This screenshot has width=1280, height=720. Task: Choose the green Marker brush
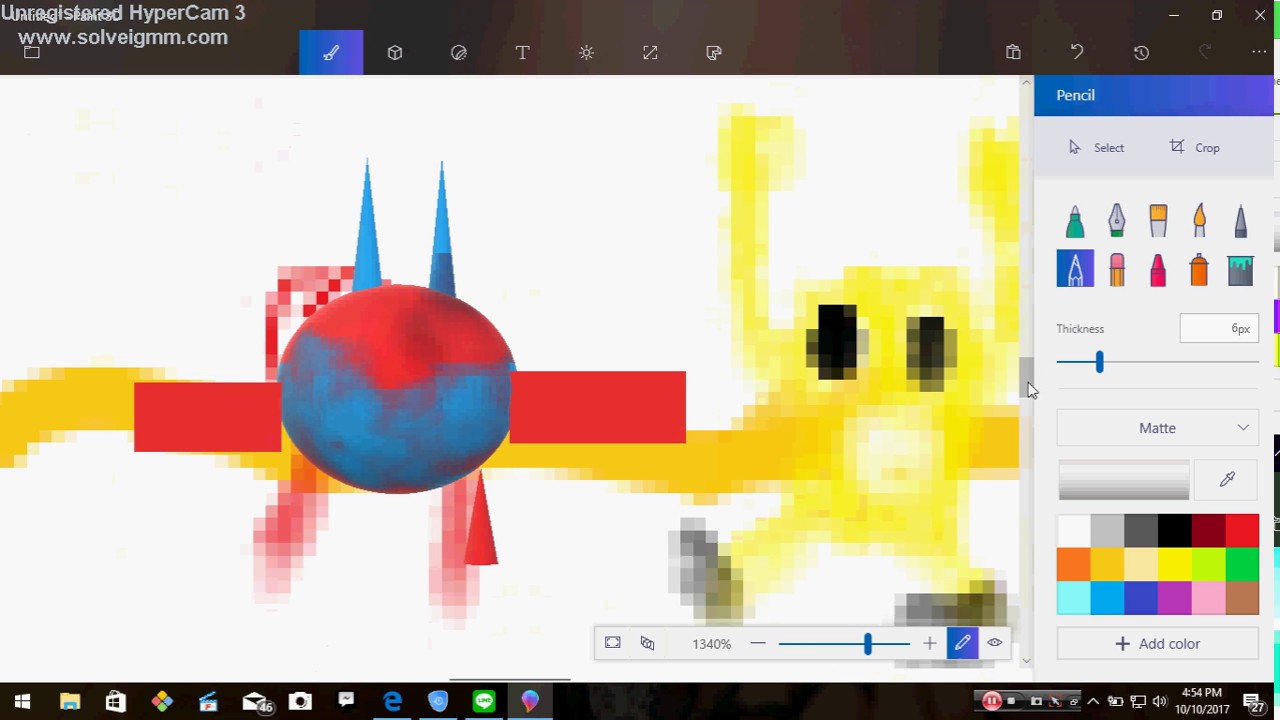1075,221
